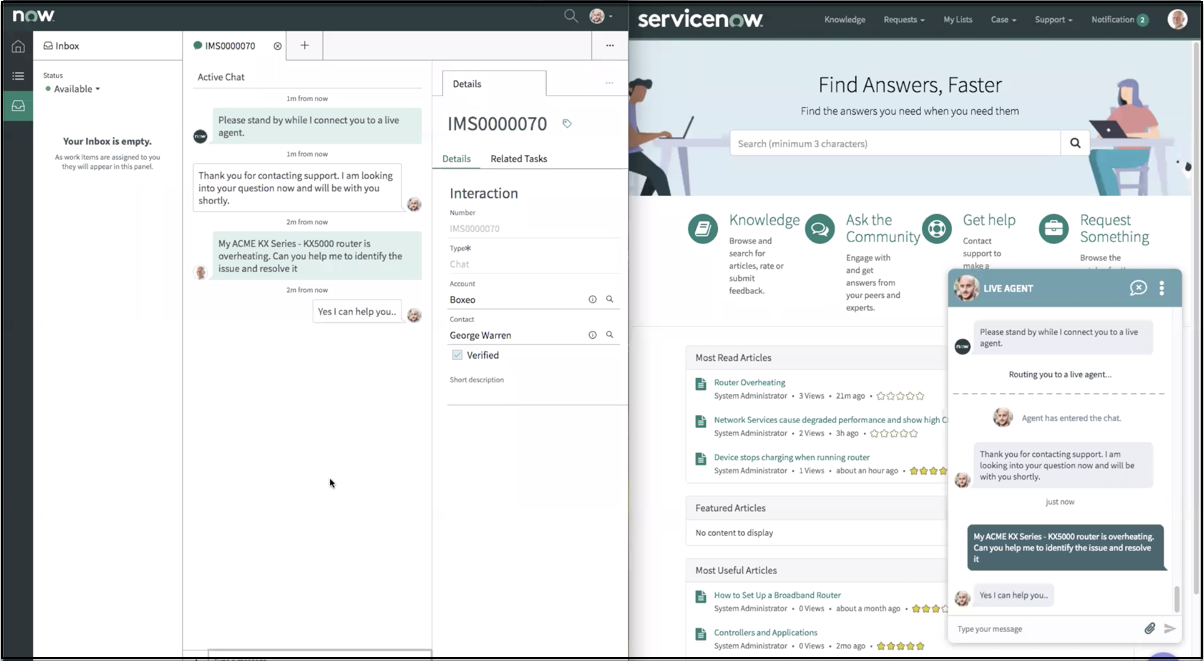Image resolution: width=1204 pixels, height=661 pixels.
Task: Open the Get help lifebuoy icon
Action: pos(937,228)
